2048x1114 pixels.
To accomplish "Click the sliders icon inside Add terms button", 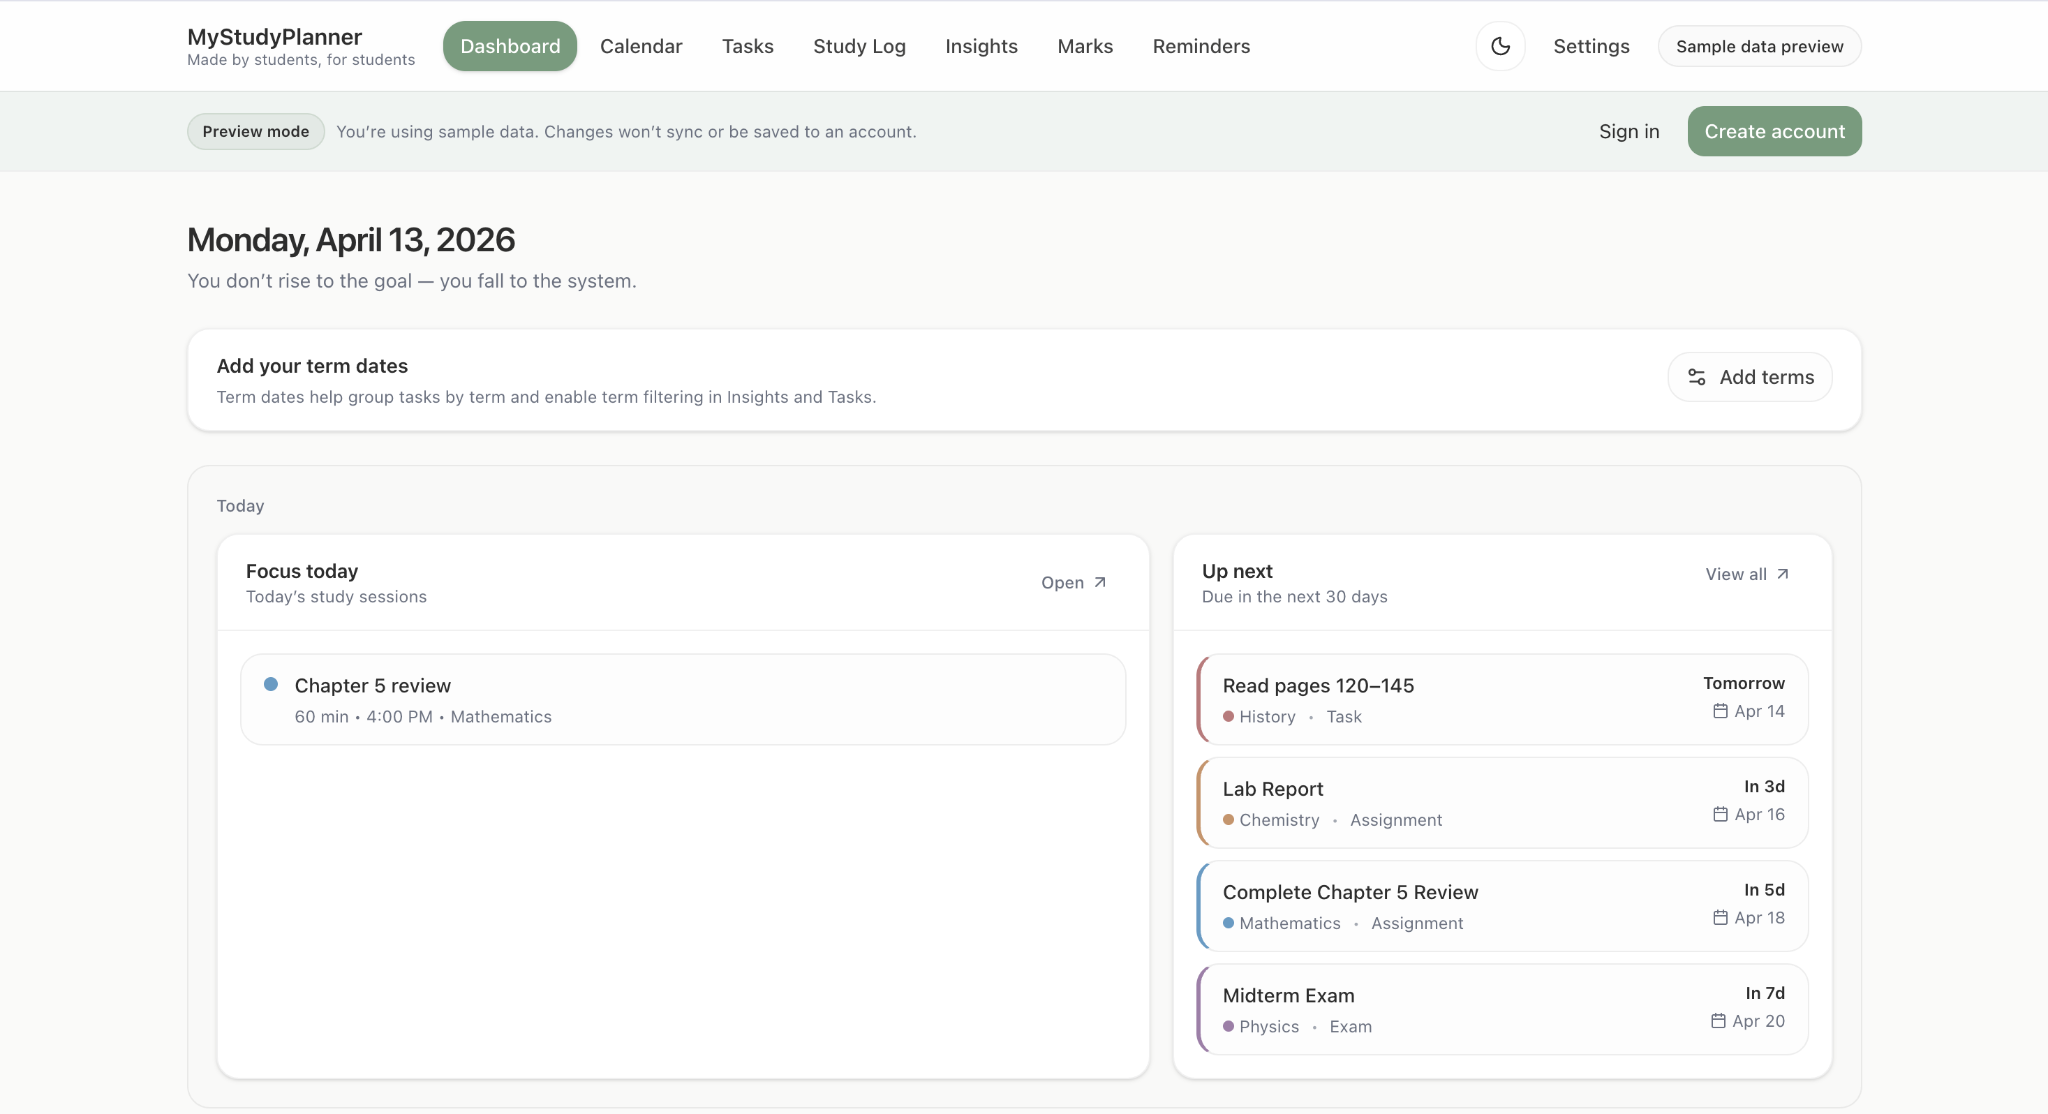I will pos(1698,377).
